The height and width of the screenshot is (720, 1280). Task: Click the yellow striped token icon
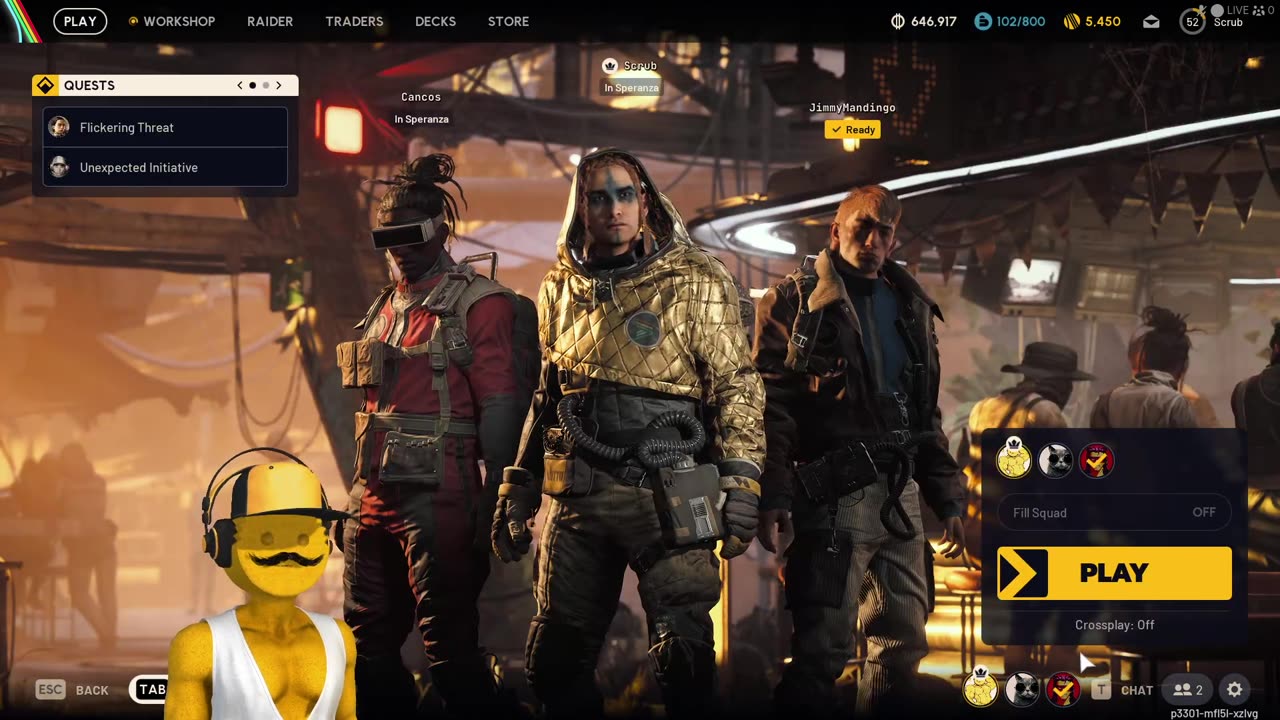1072,21
